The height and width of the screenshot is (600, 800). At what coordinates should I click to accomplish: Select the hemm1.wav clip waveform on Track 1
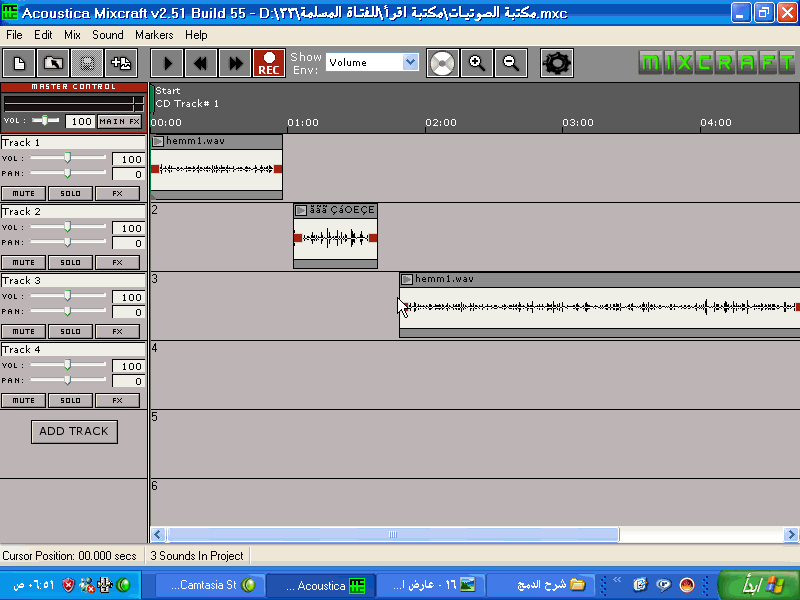pyautogui.click(x=217, y=169)
